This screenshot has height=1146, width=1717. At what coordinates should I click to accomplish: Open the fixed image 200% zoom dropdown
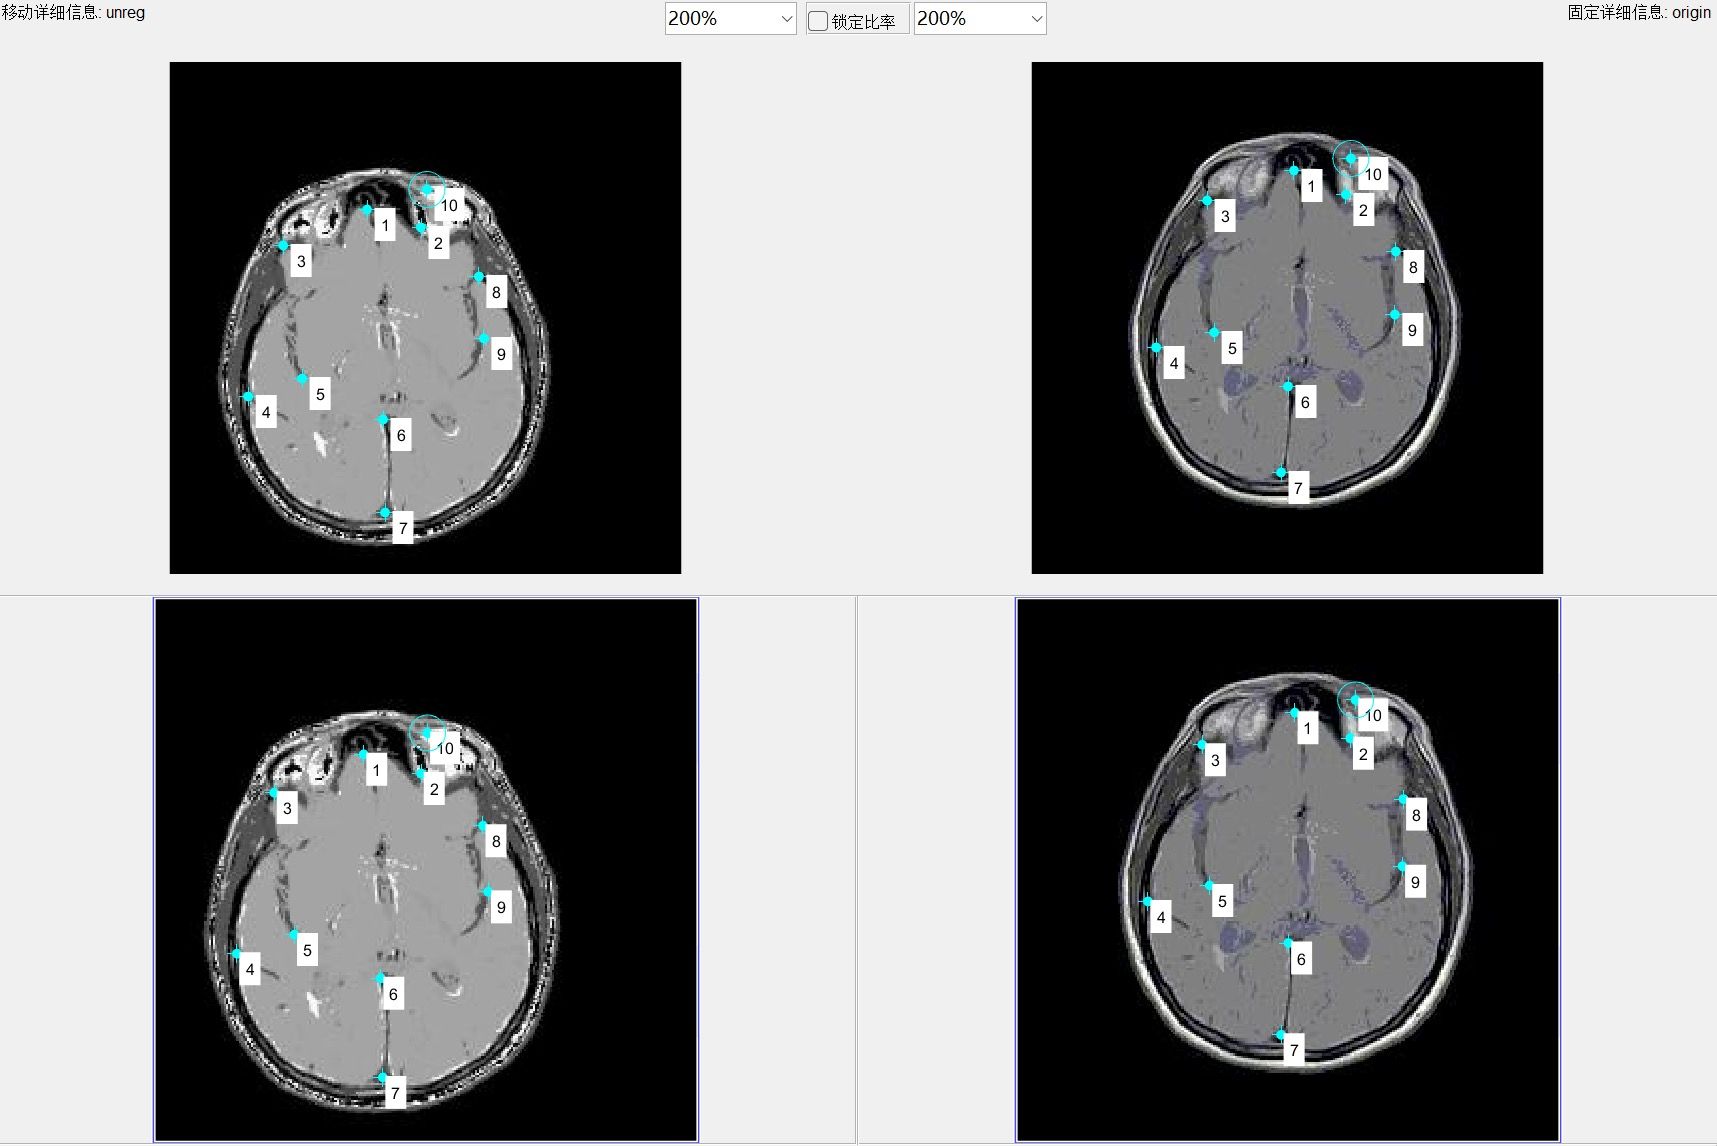point(980,18)
